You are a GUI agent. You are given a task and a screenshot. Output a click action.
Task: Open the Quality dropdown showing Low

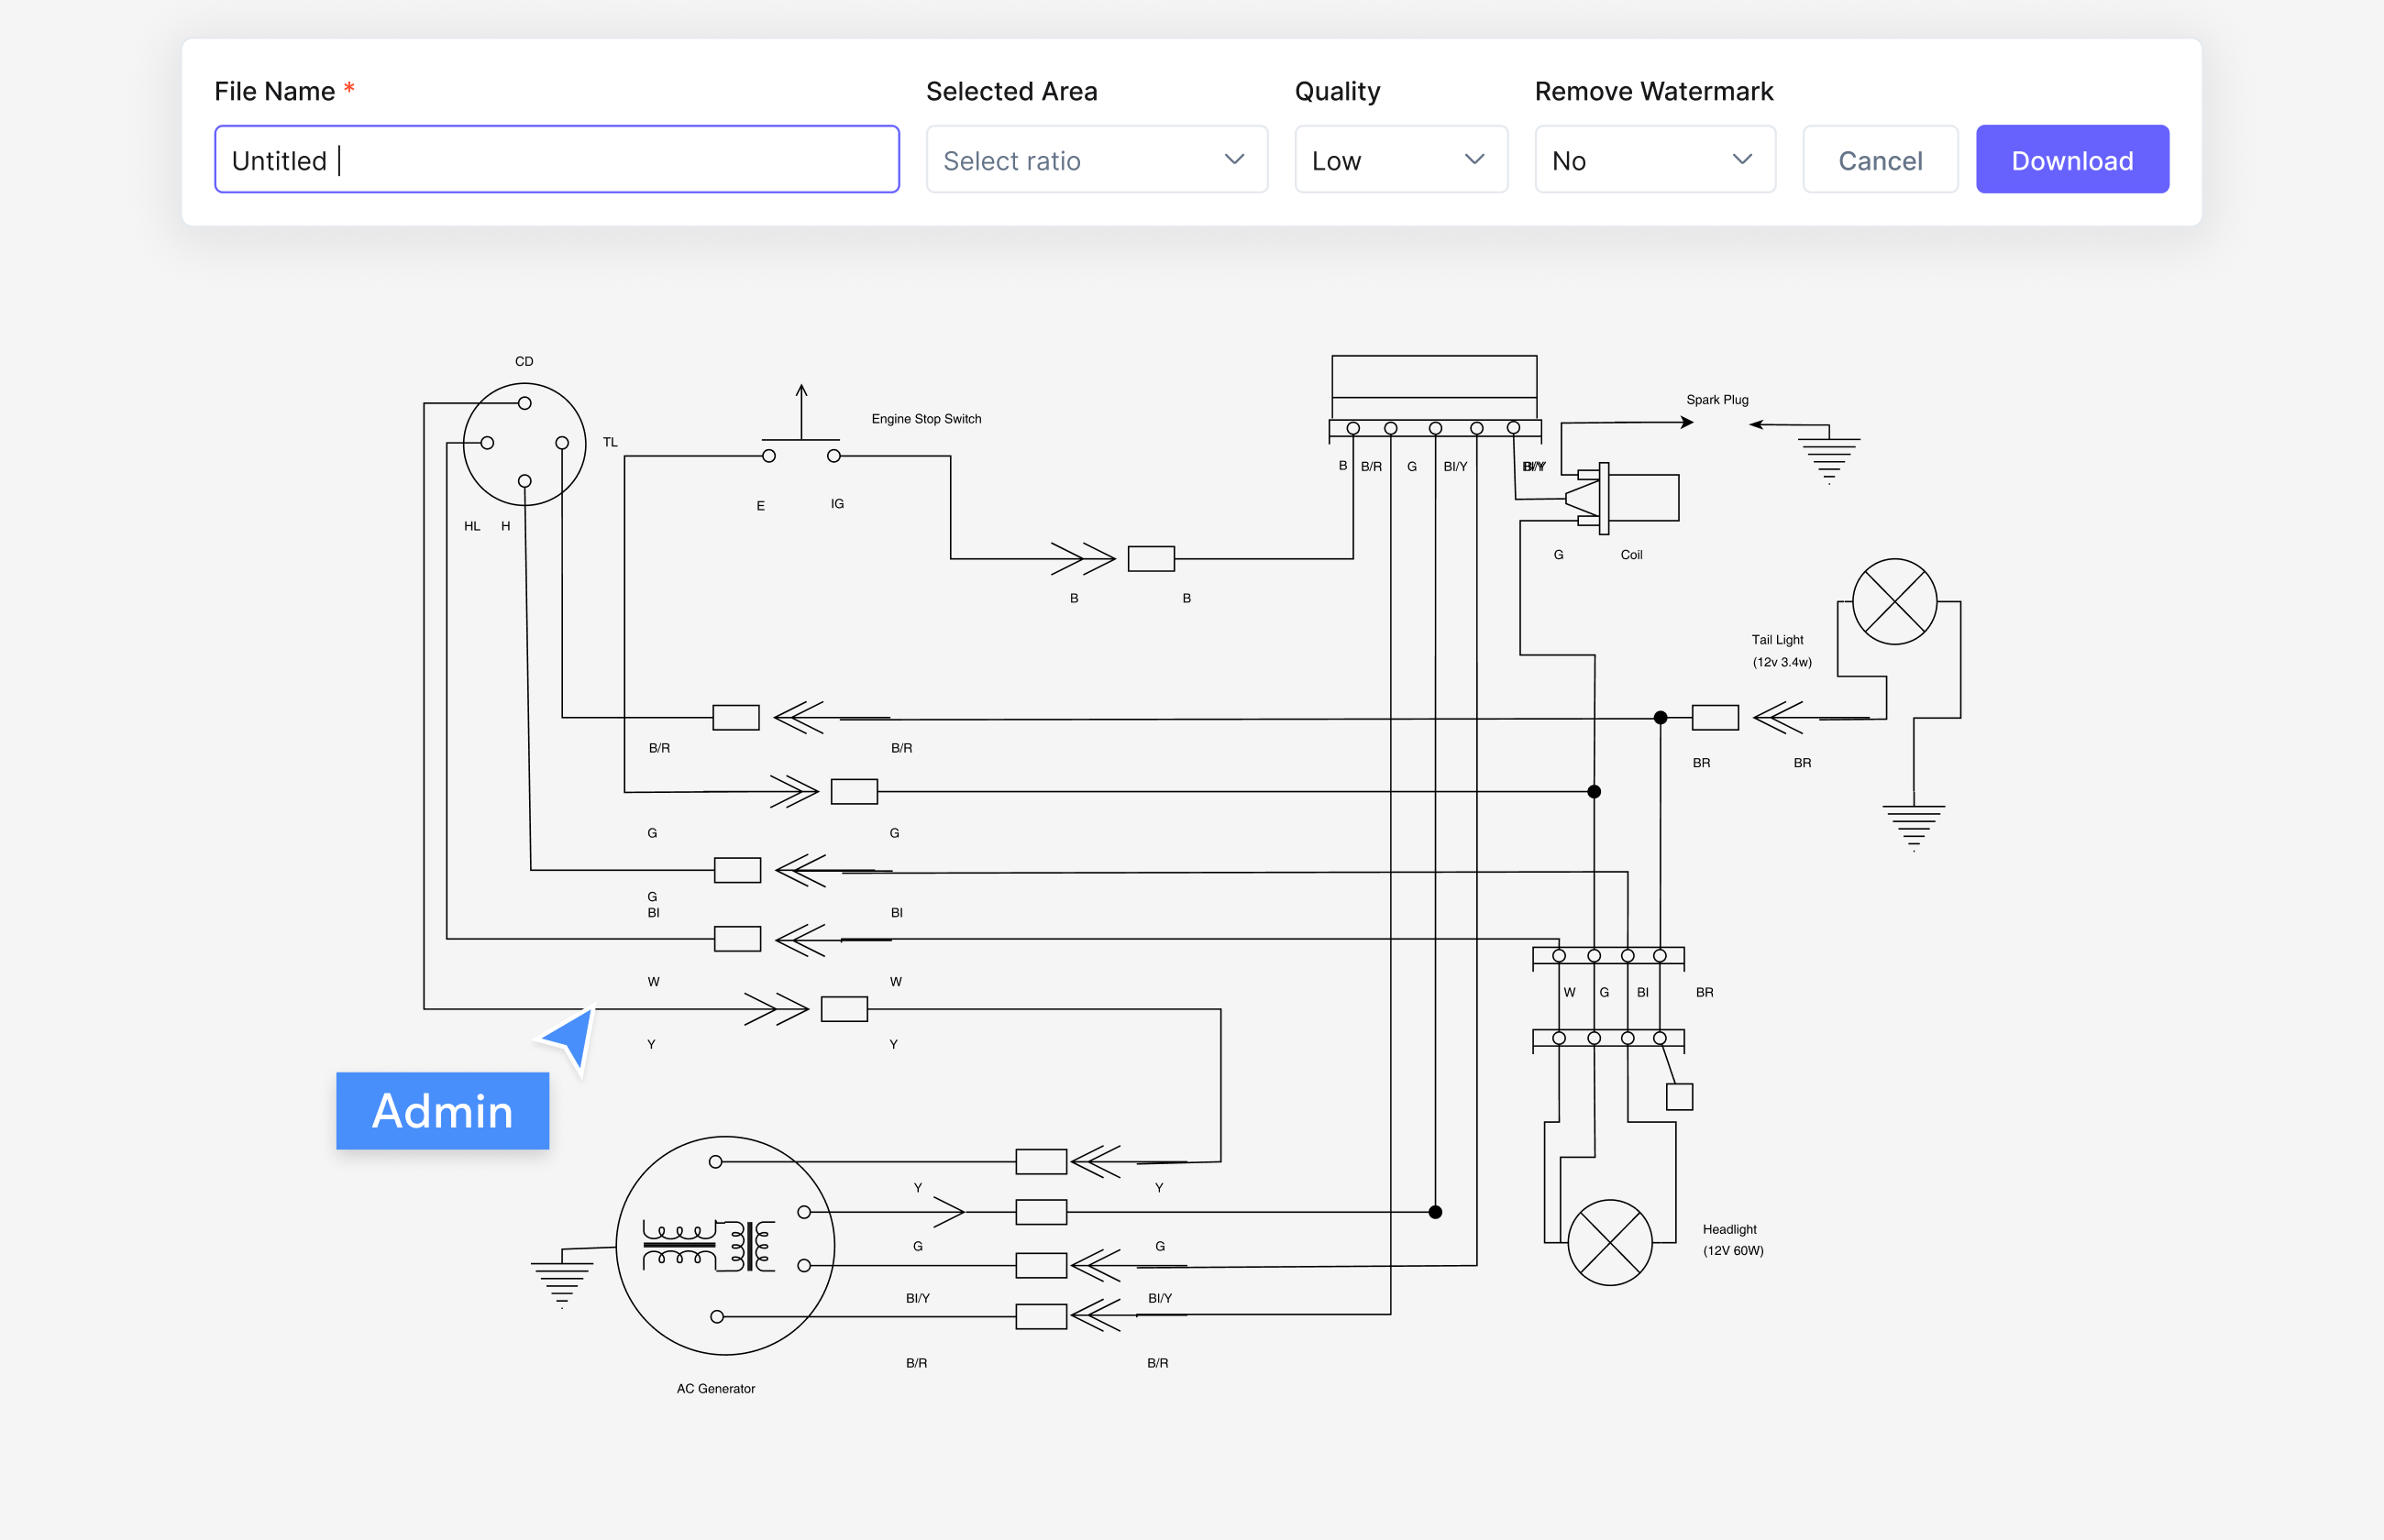coord(1401,159)
